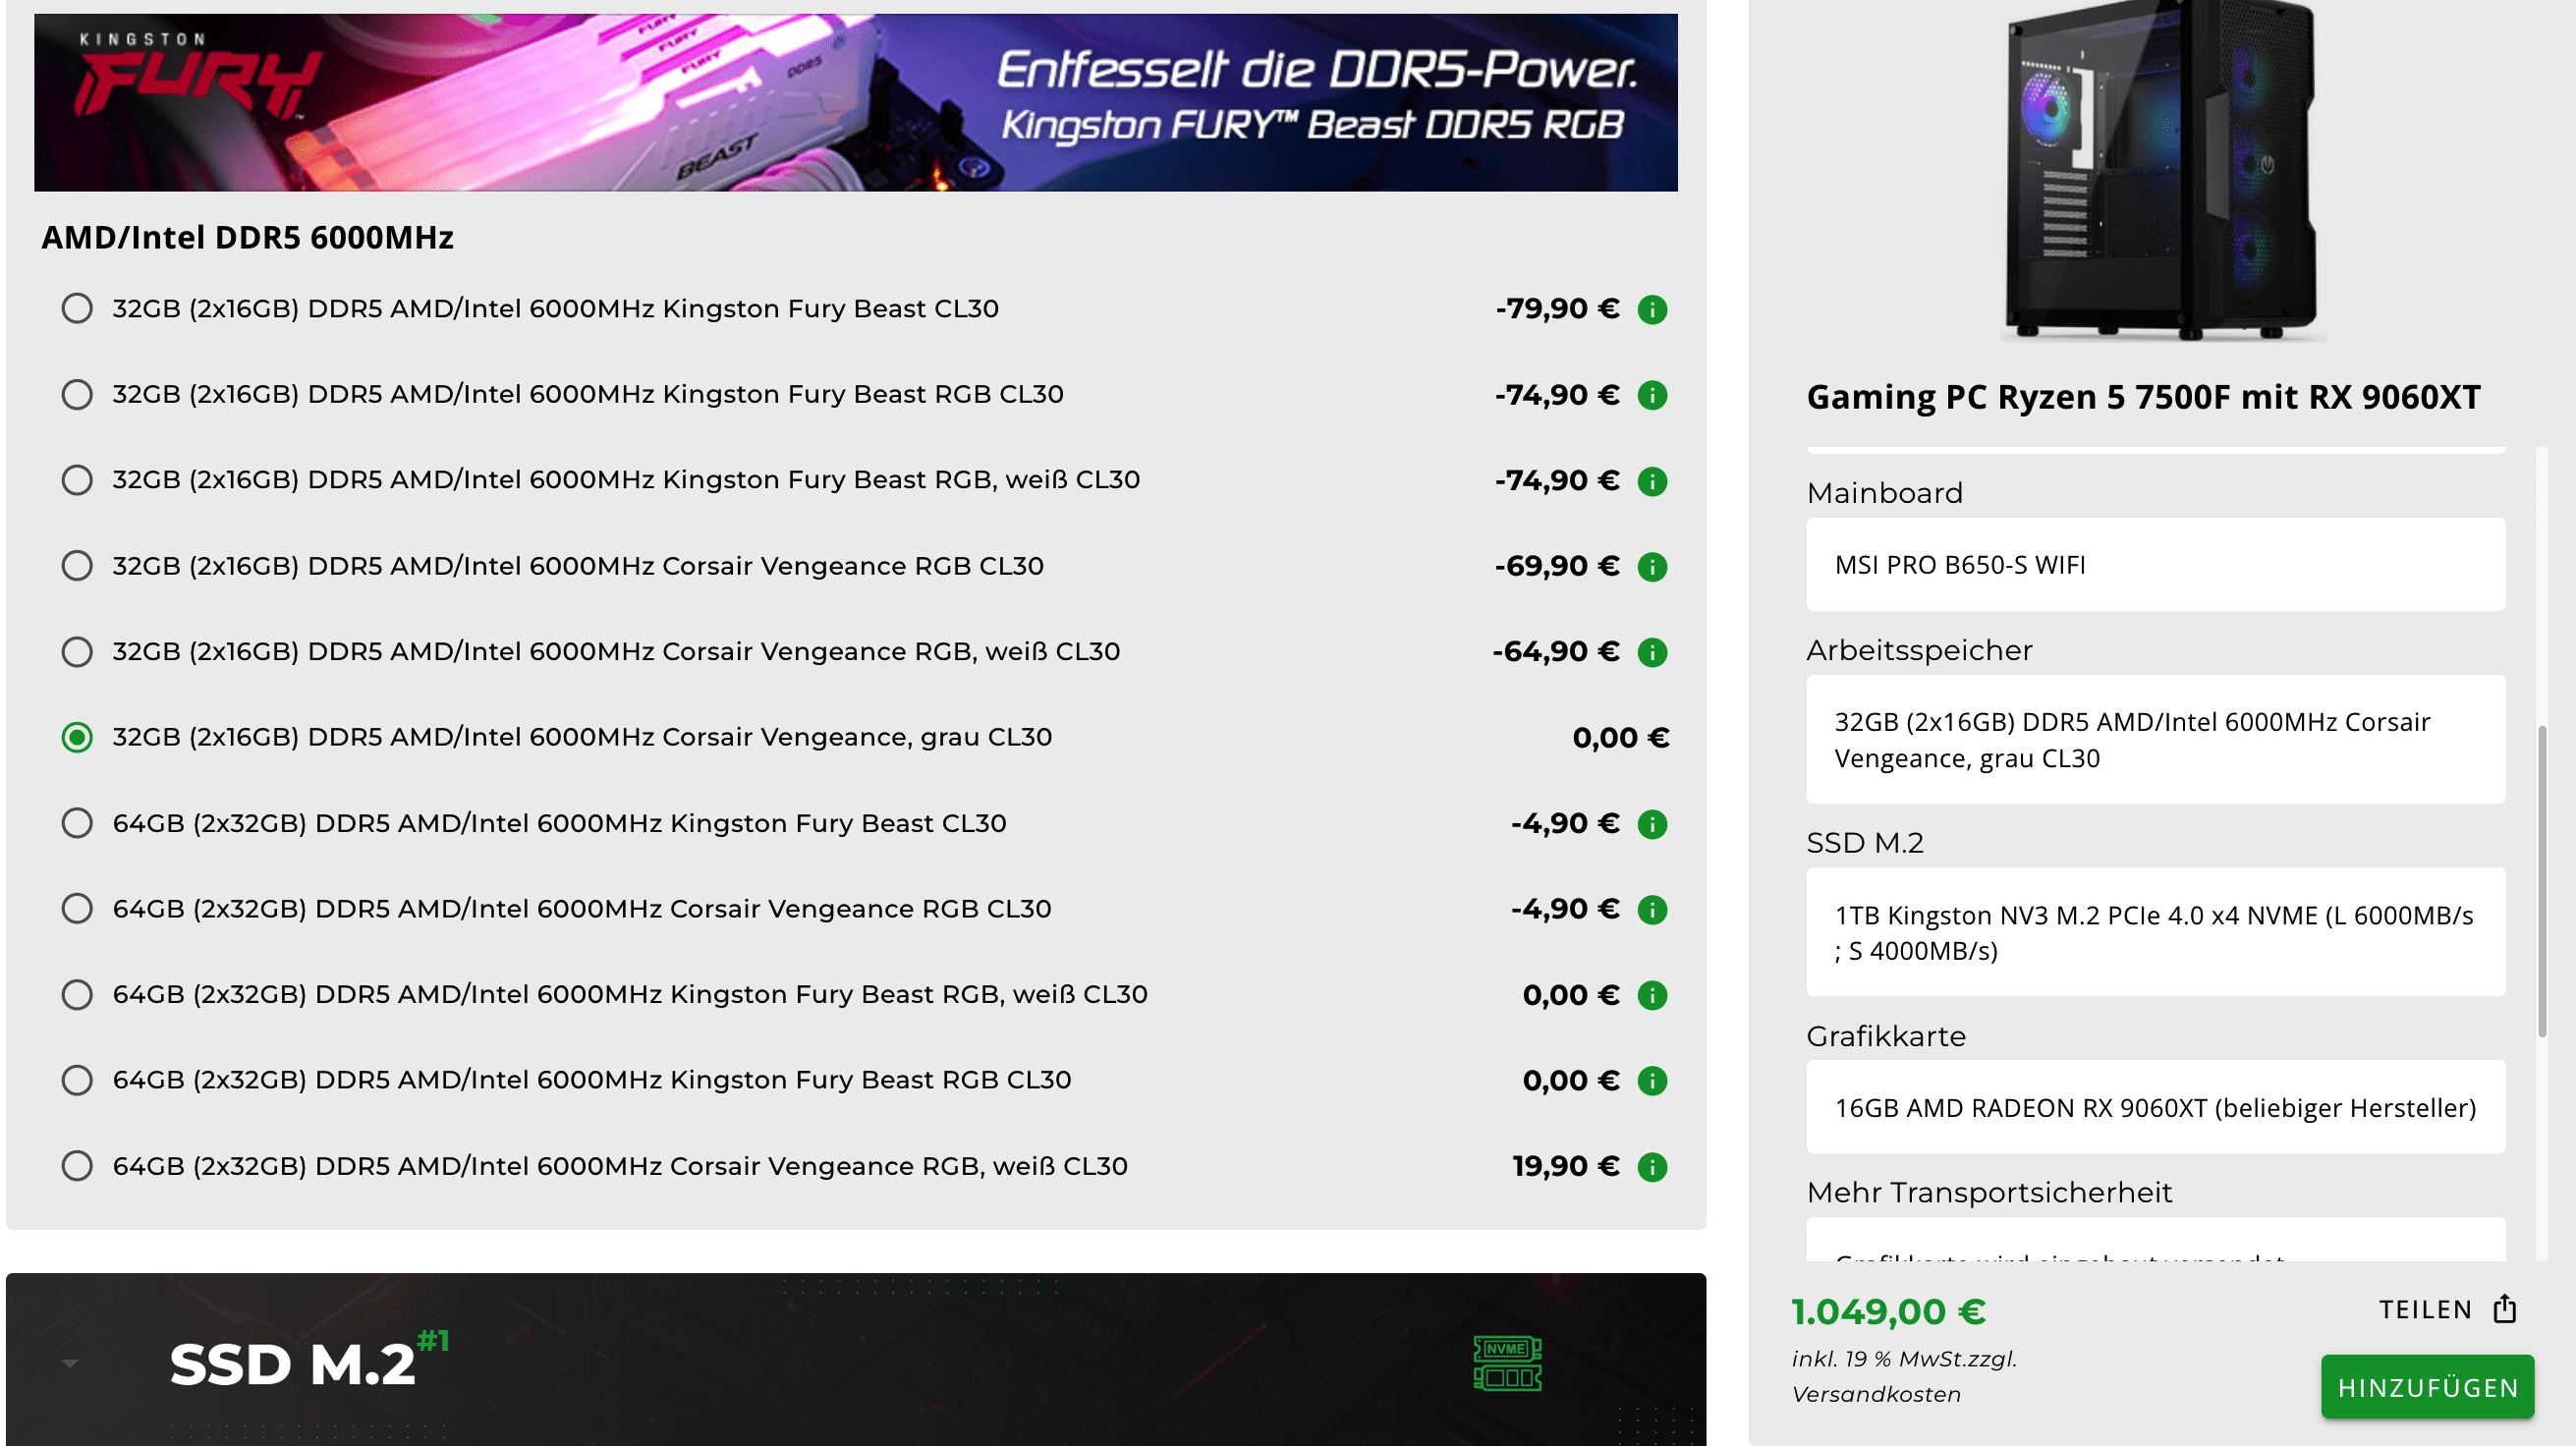Click the summary panel scrollbar

click(2541, 880)
